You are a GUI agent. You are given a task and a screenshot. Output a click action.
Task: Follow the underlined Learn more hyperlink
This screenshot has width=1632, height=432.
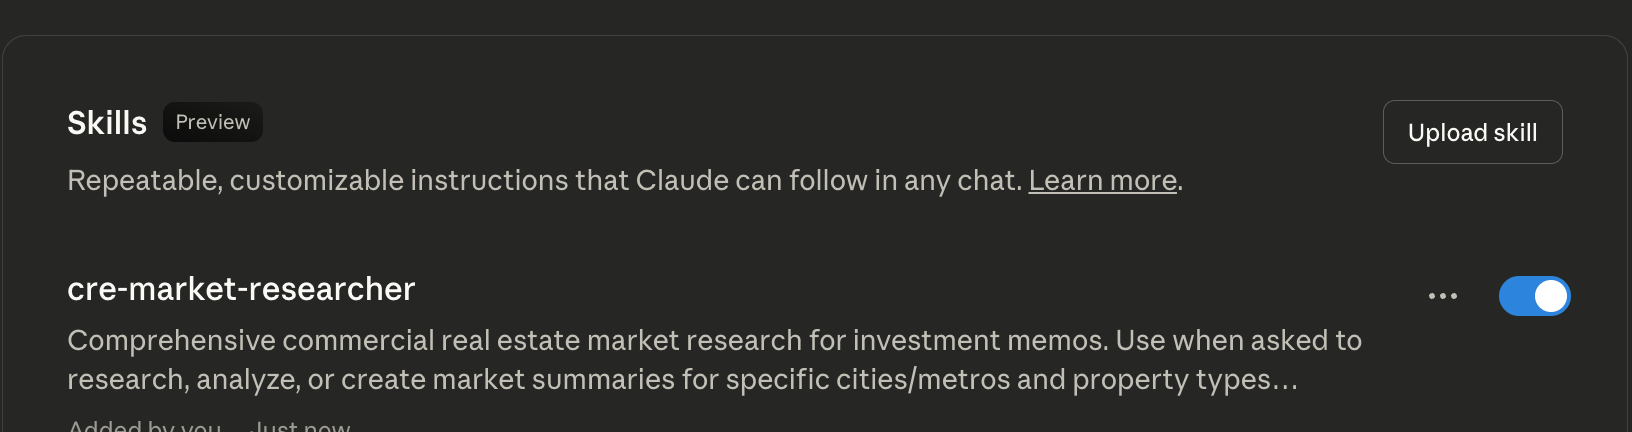click(1102, 180)
